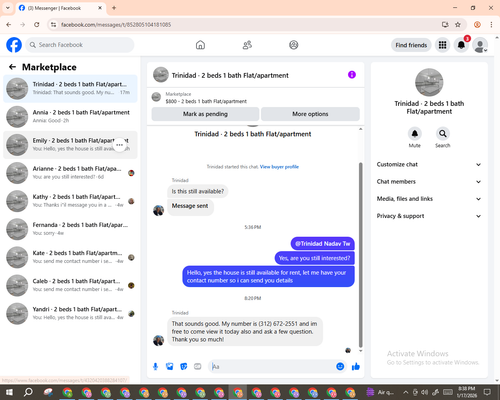Open the Home feed icon
This screenshot has height=400, width=500.
coord(200,45)
